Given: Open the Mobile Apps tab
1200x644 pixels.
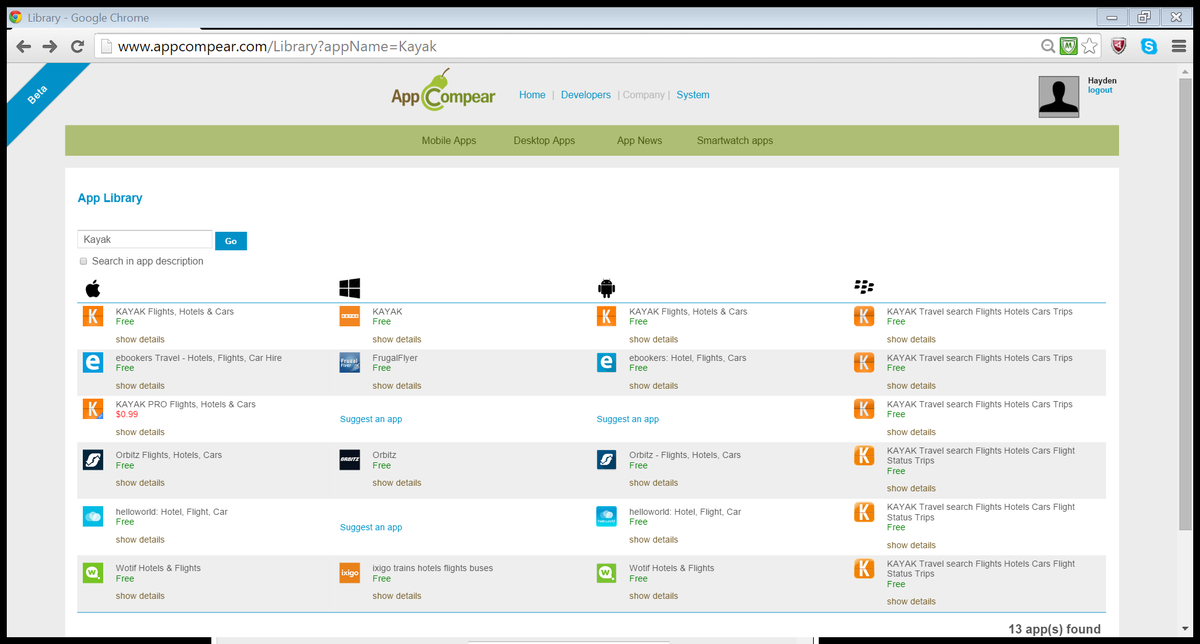Looking at the screenshot, I should coord(449,141).
